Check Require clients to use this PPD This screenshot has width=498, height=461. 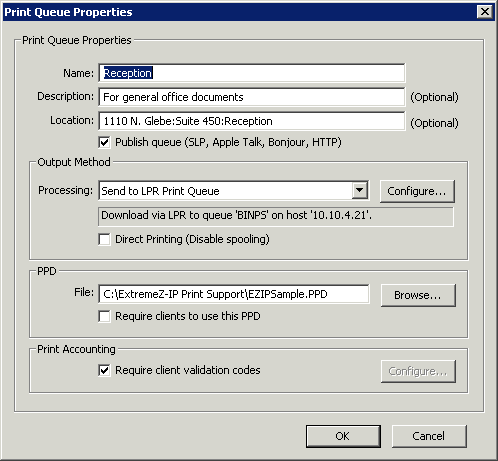(x=104, y=316)
